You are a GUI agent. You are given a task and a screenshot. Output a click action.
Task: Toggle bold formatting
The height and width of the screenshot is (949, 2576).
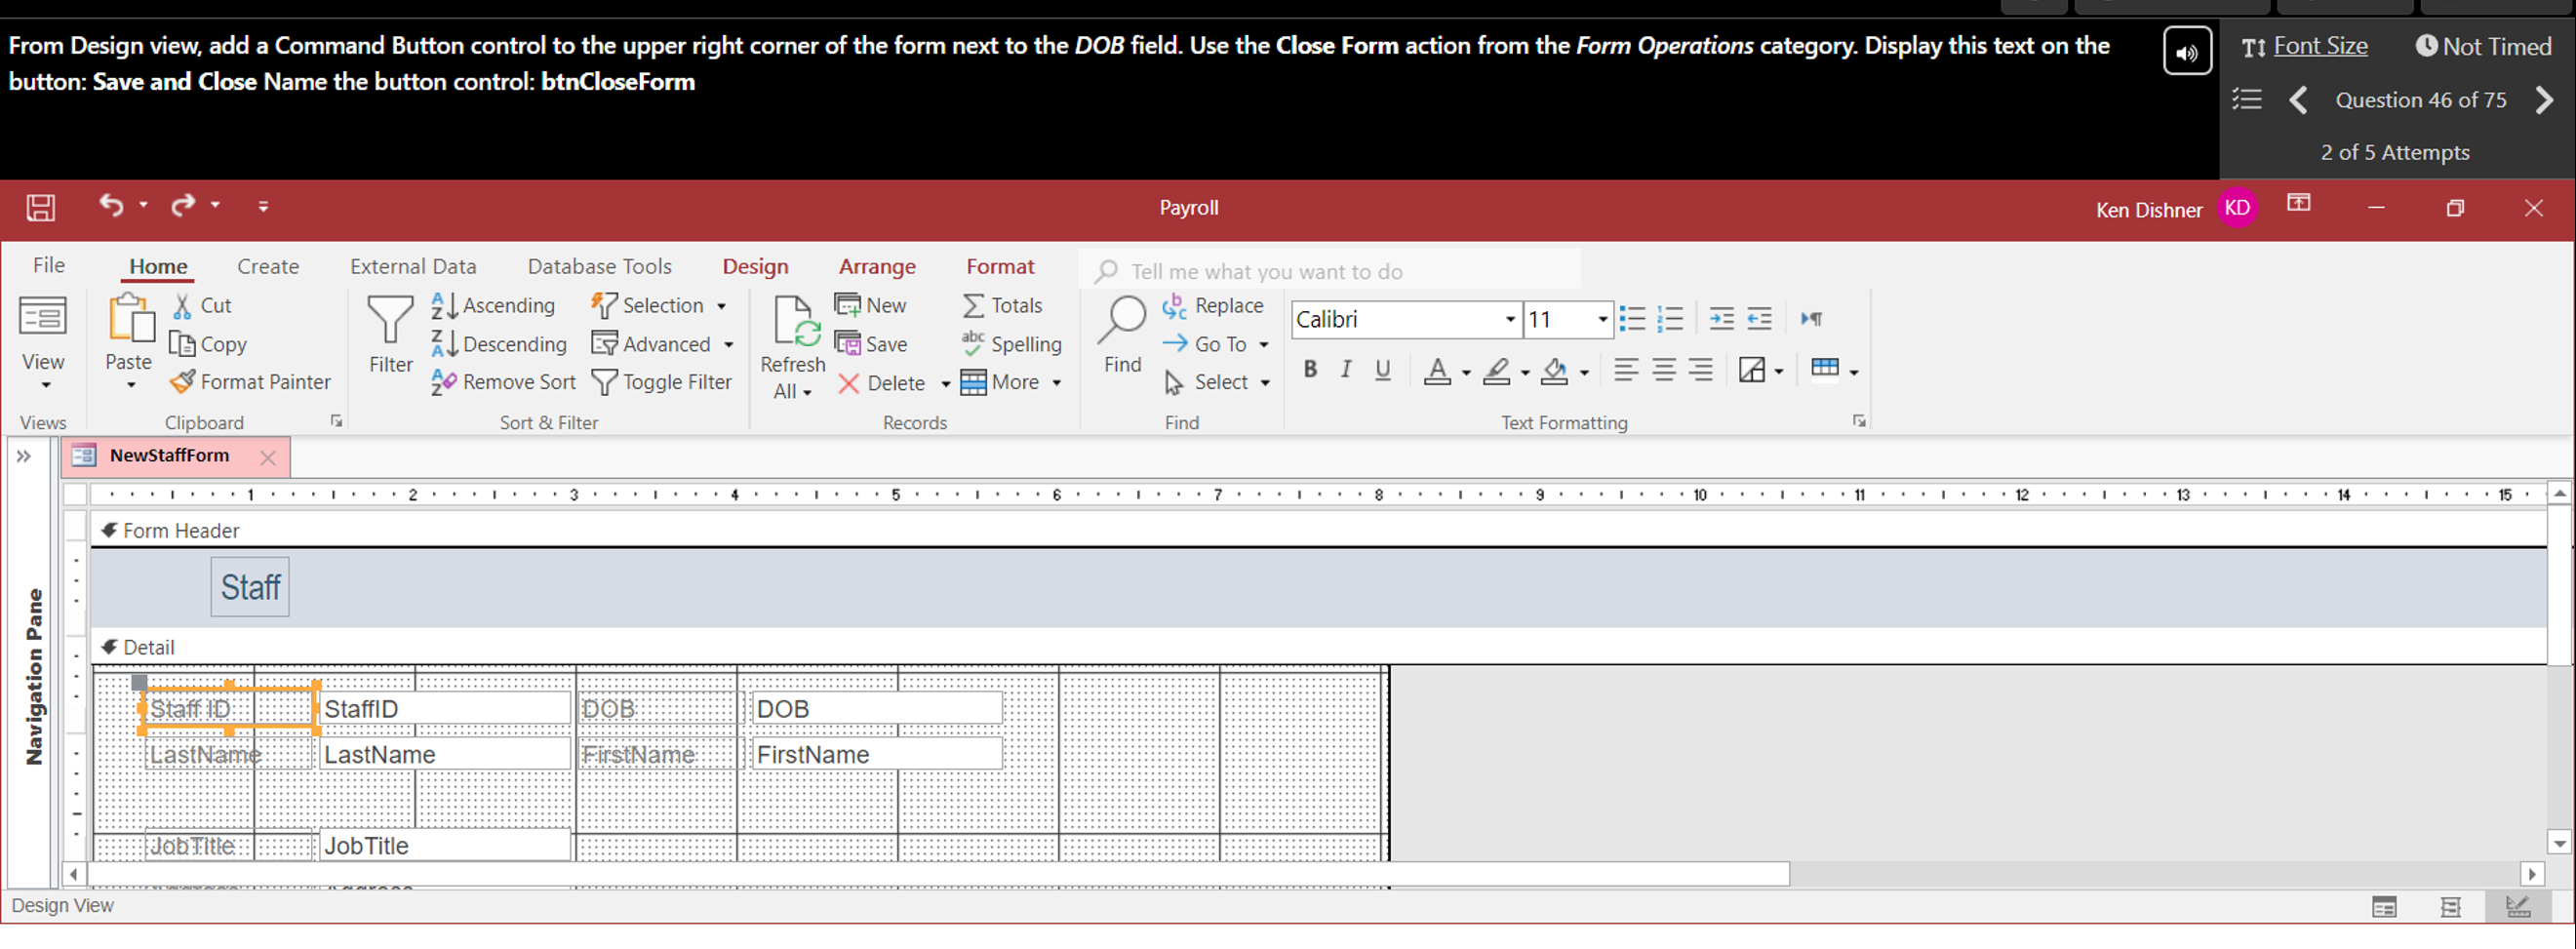coord(1310,369)
